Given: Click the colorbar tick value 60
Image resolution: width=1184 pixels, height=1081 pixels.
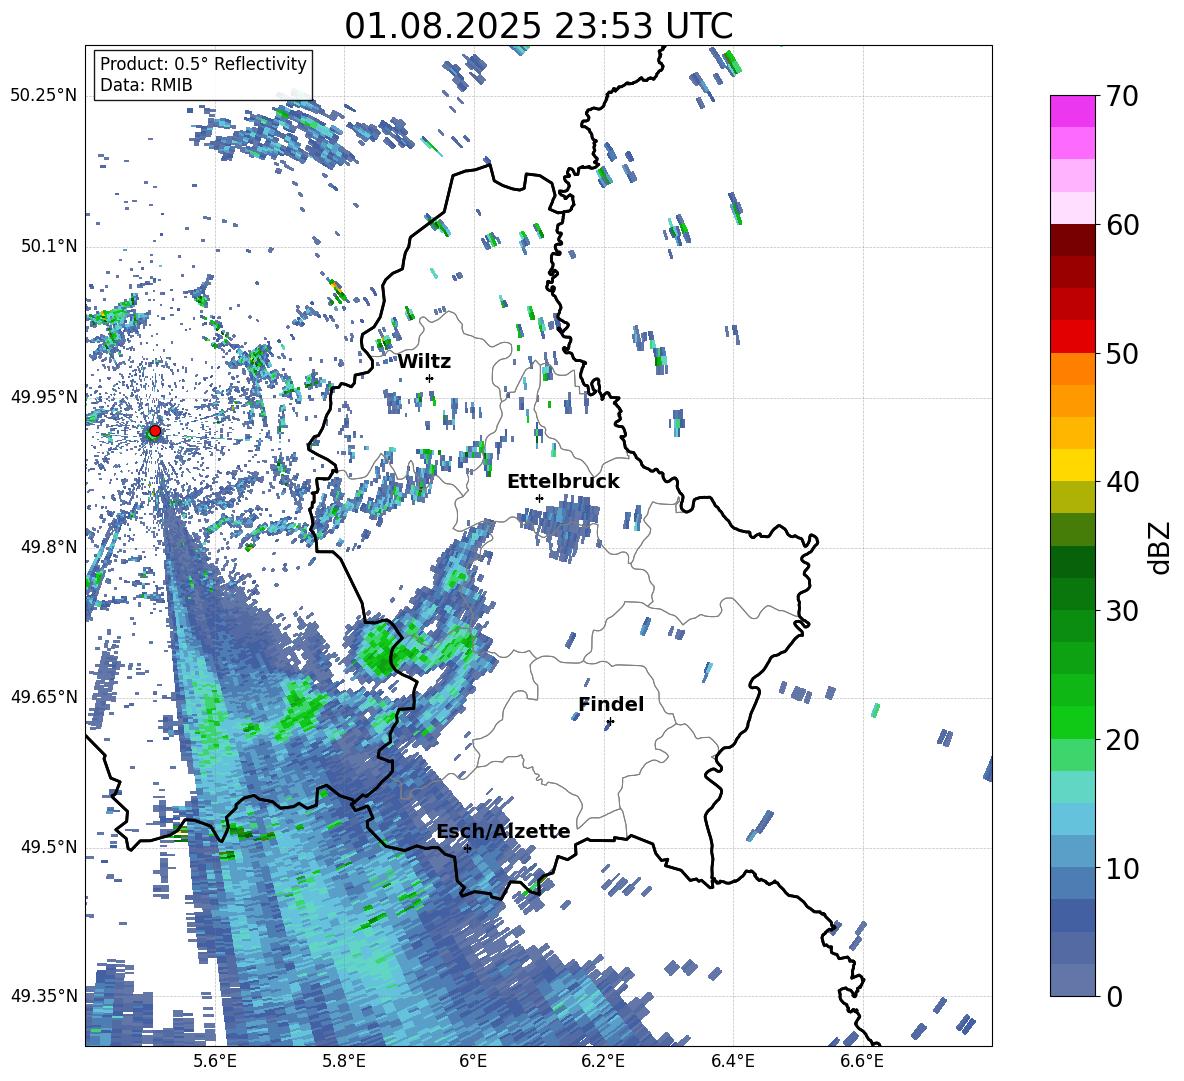Looking at the screenshot, I should click(x=1122, y=225).
